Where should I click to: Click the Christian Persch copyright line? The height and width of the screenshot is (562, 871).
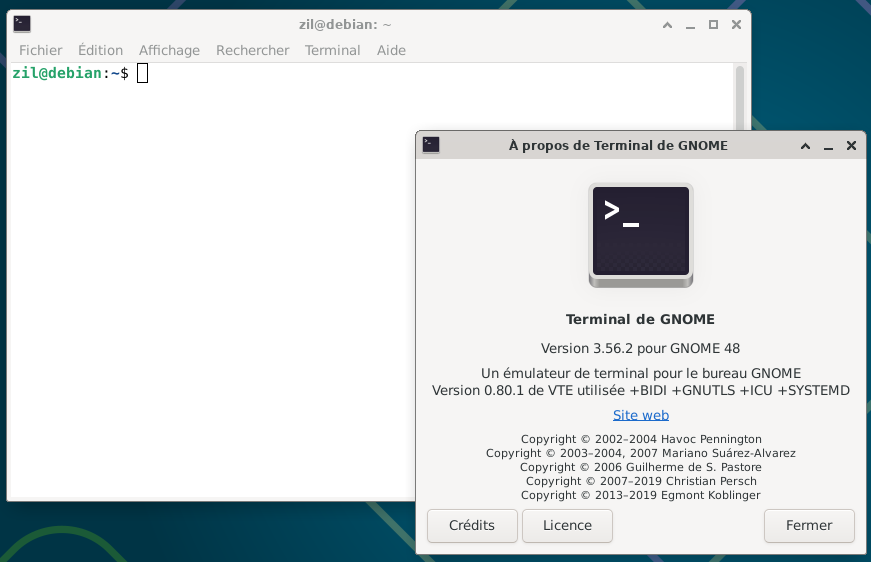[641, 481]
